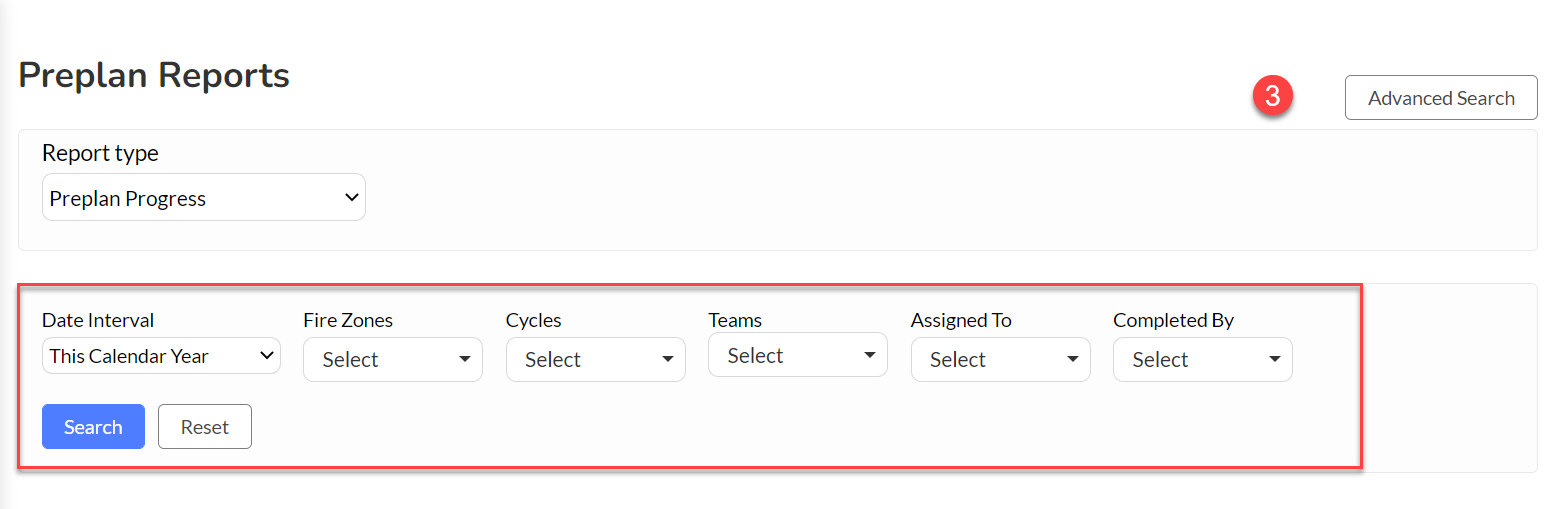Click the chevron arrow on Report type dropdown

[x=351, y=198]
